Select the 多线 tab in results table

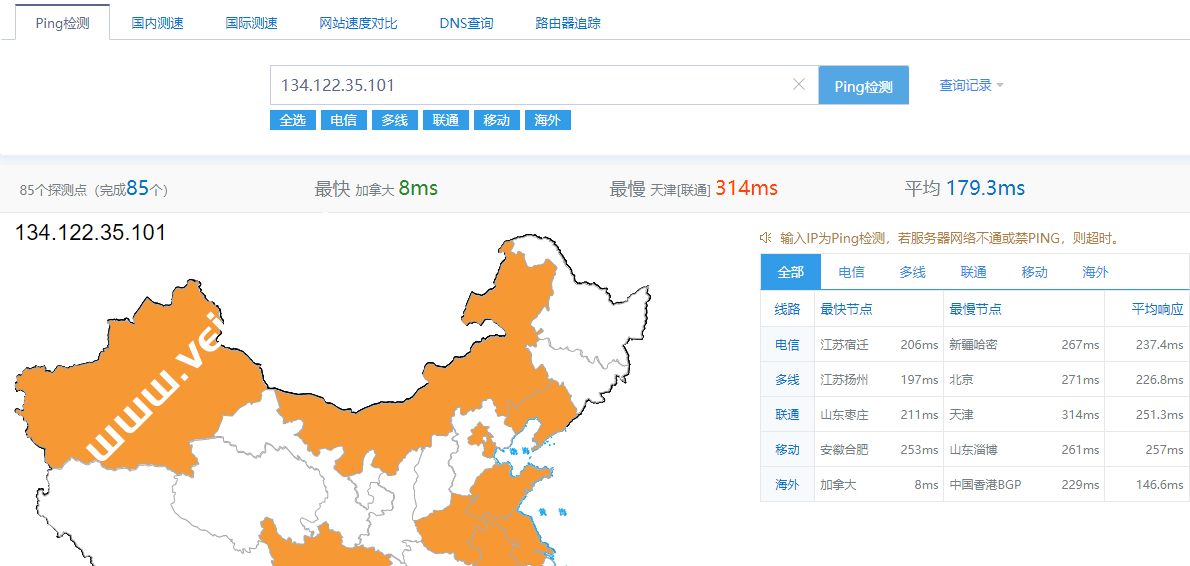coord(912,272)
